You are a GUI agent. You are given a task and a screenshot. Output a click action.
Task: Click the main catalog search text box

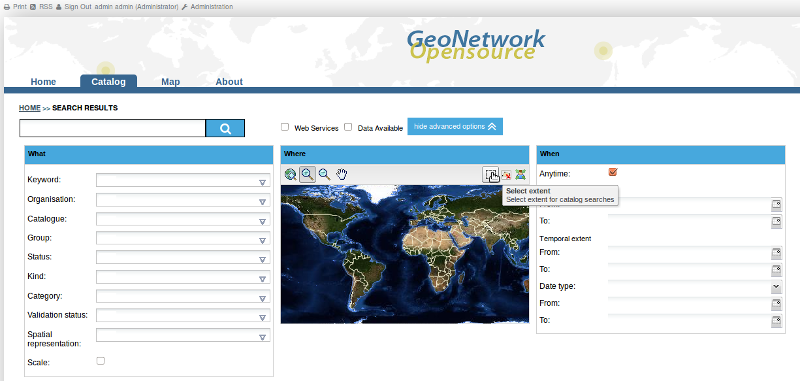click(112, 129)
